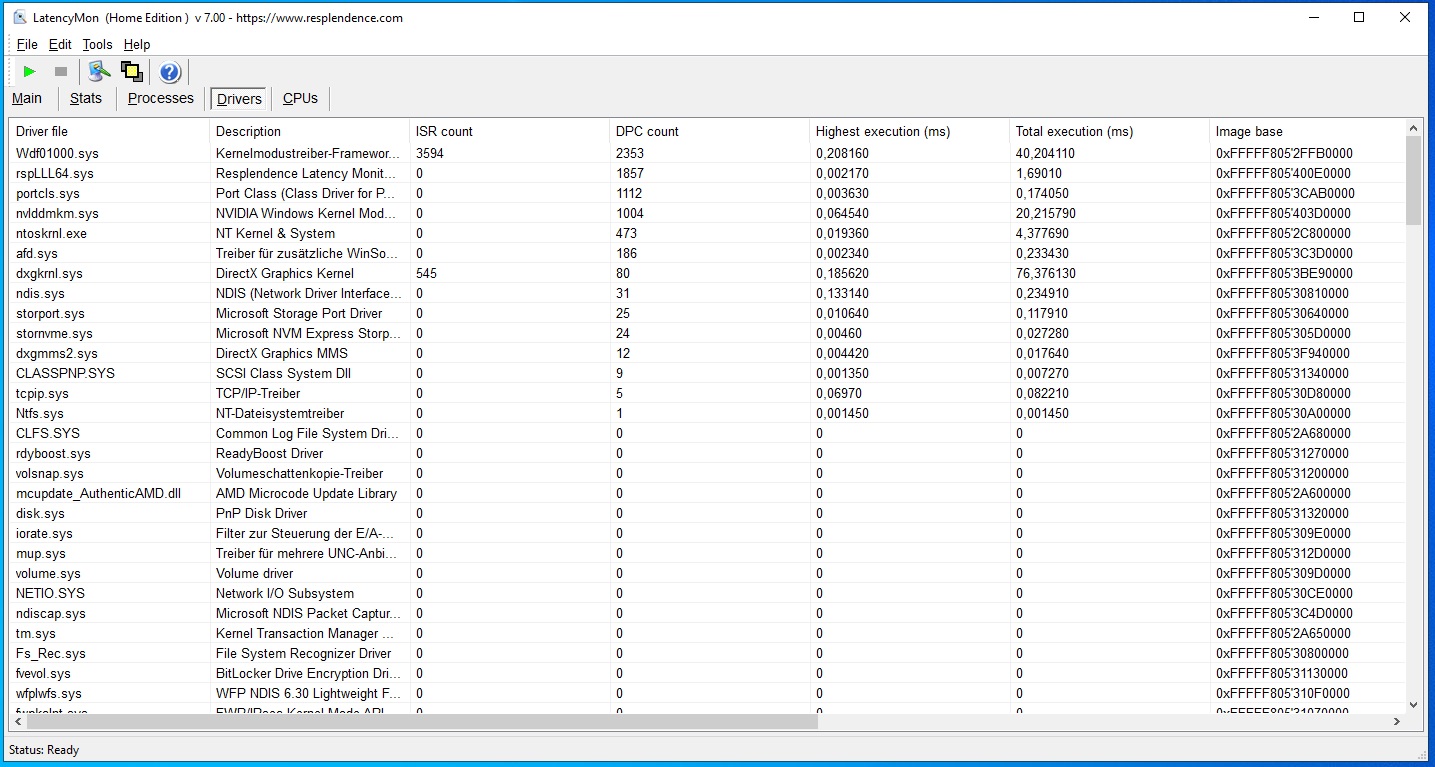The image size is (1435, 767).
Task: Switch to the Main tab
Action: tap(27, 98)
